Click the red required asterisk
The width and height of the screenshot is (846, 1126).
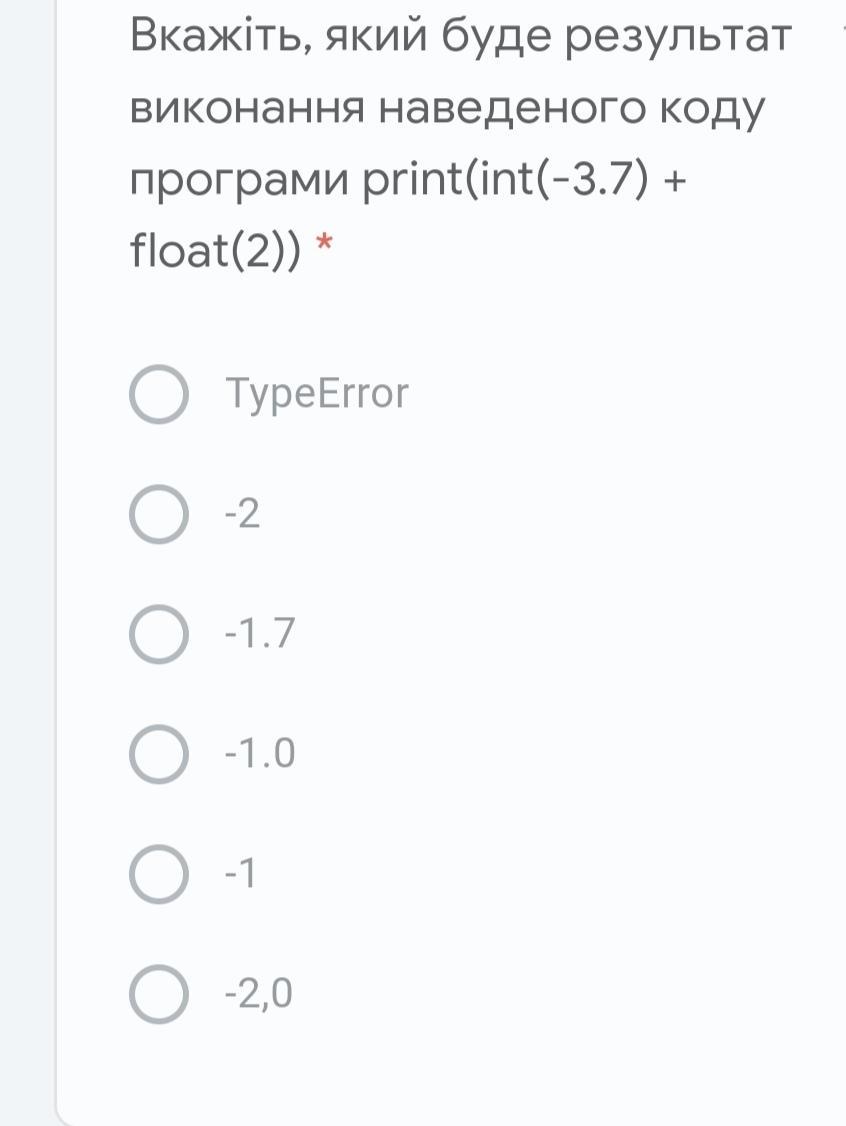(x=325, y=243)
